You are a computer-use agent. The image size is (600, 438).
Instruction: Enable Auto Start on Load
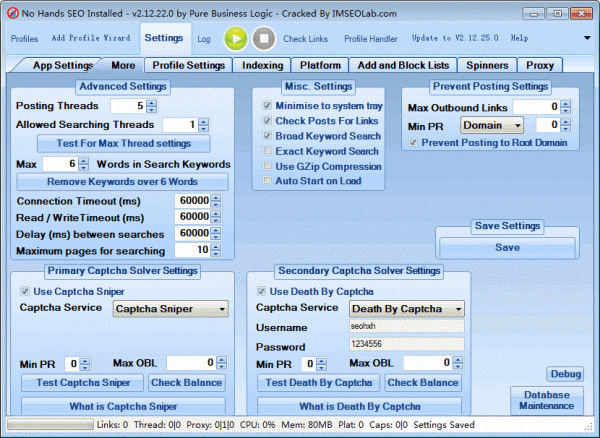pyautogui.click(x=266, y=181)
